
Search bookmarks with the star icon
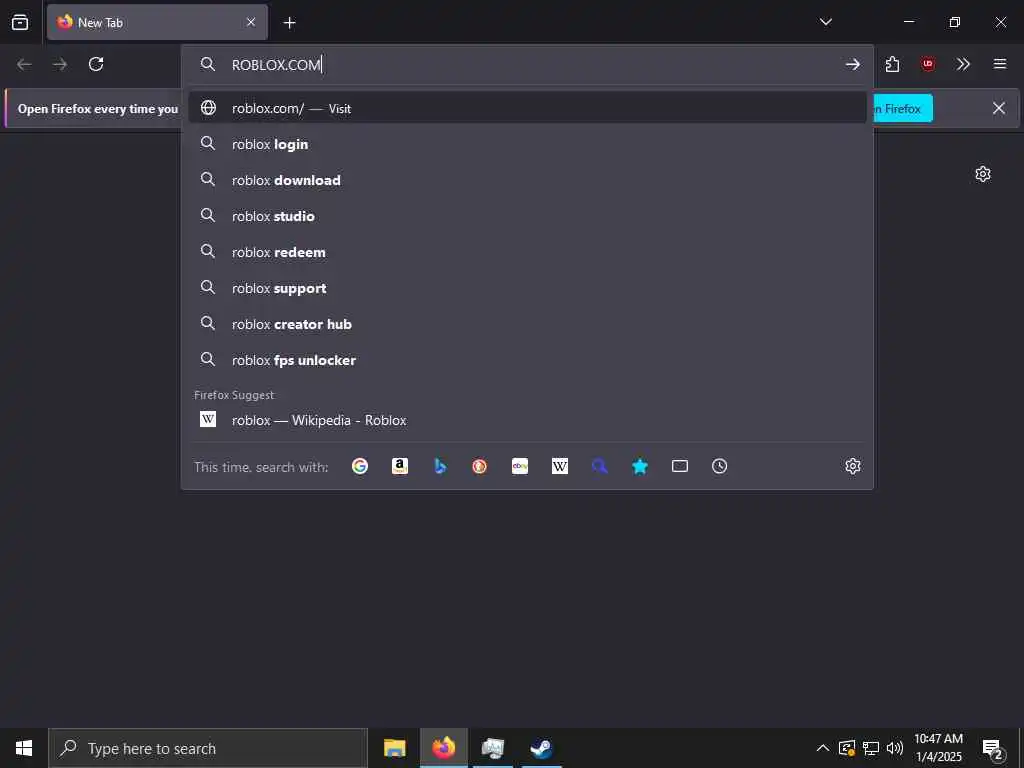click(x=640, y=466)
